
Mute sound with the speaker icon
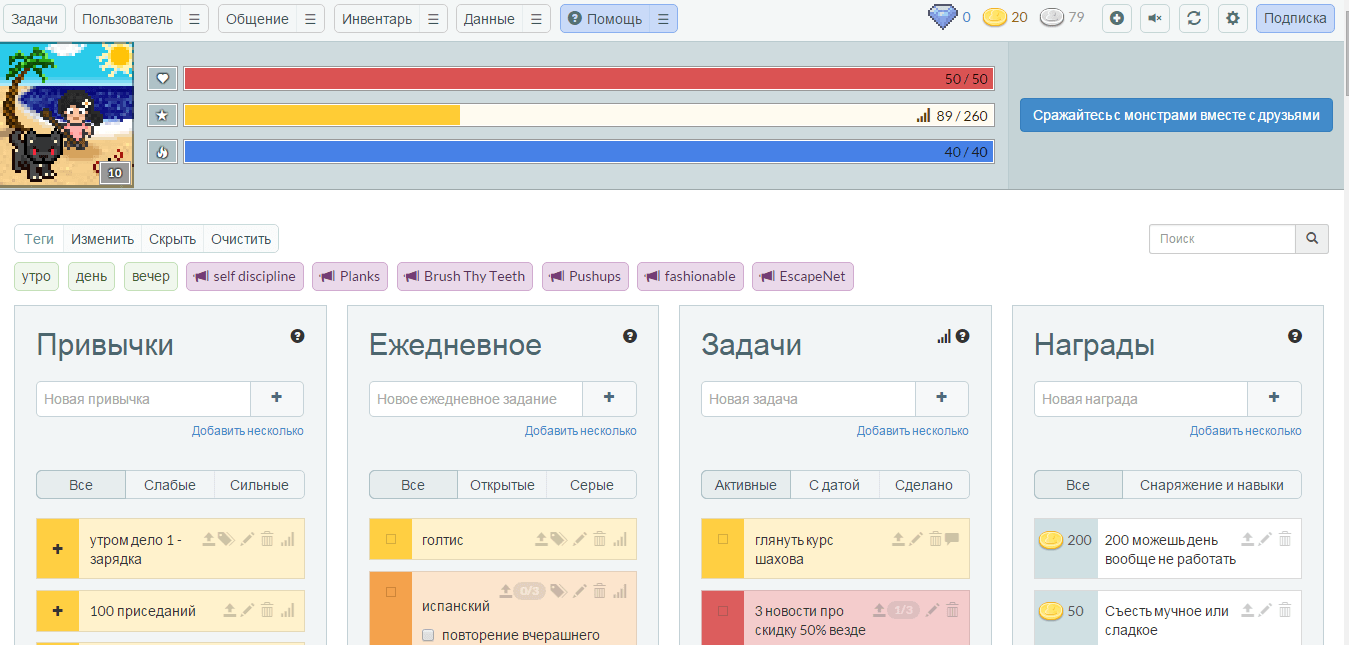(x=1155, y=18)
